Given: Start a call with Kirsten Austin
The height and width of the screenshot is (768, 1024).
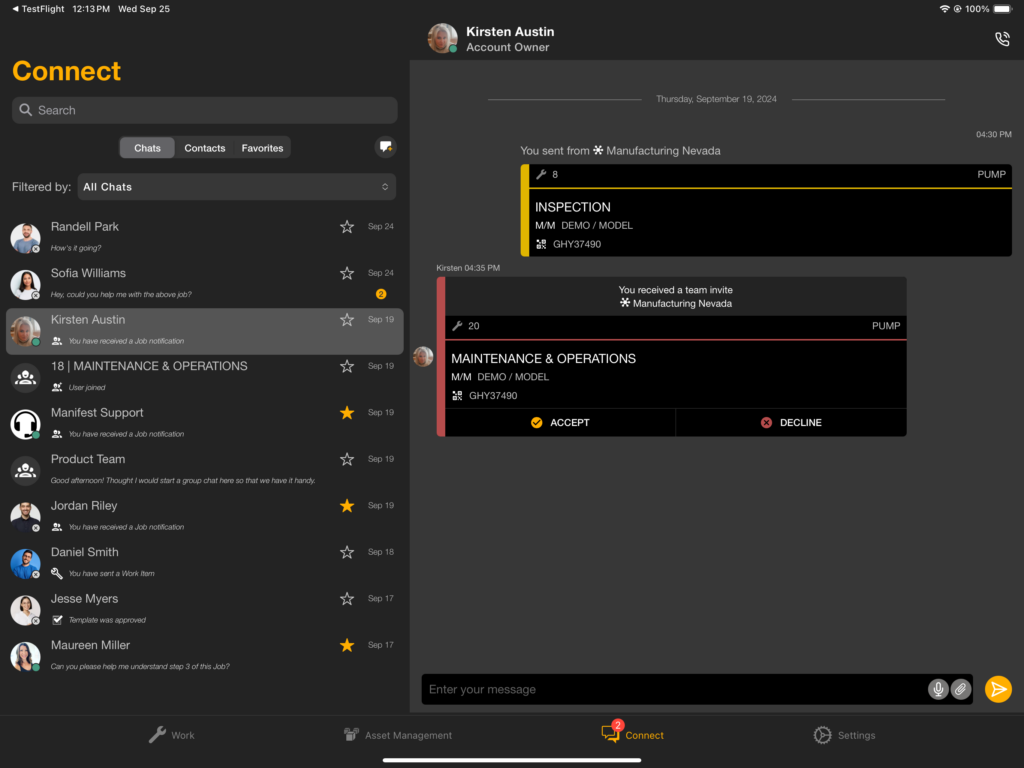Looking at the screenshot, I should tap(1002, 39).
